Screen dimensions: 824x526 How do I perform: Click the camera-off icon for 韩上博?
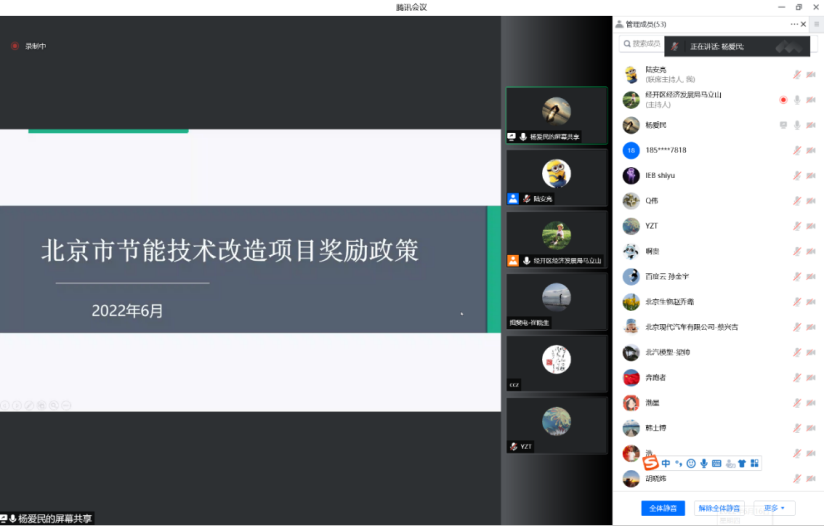pyautogui.click(x=811, y=428)
